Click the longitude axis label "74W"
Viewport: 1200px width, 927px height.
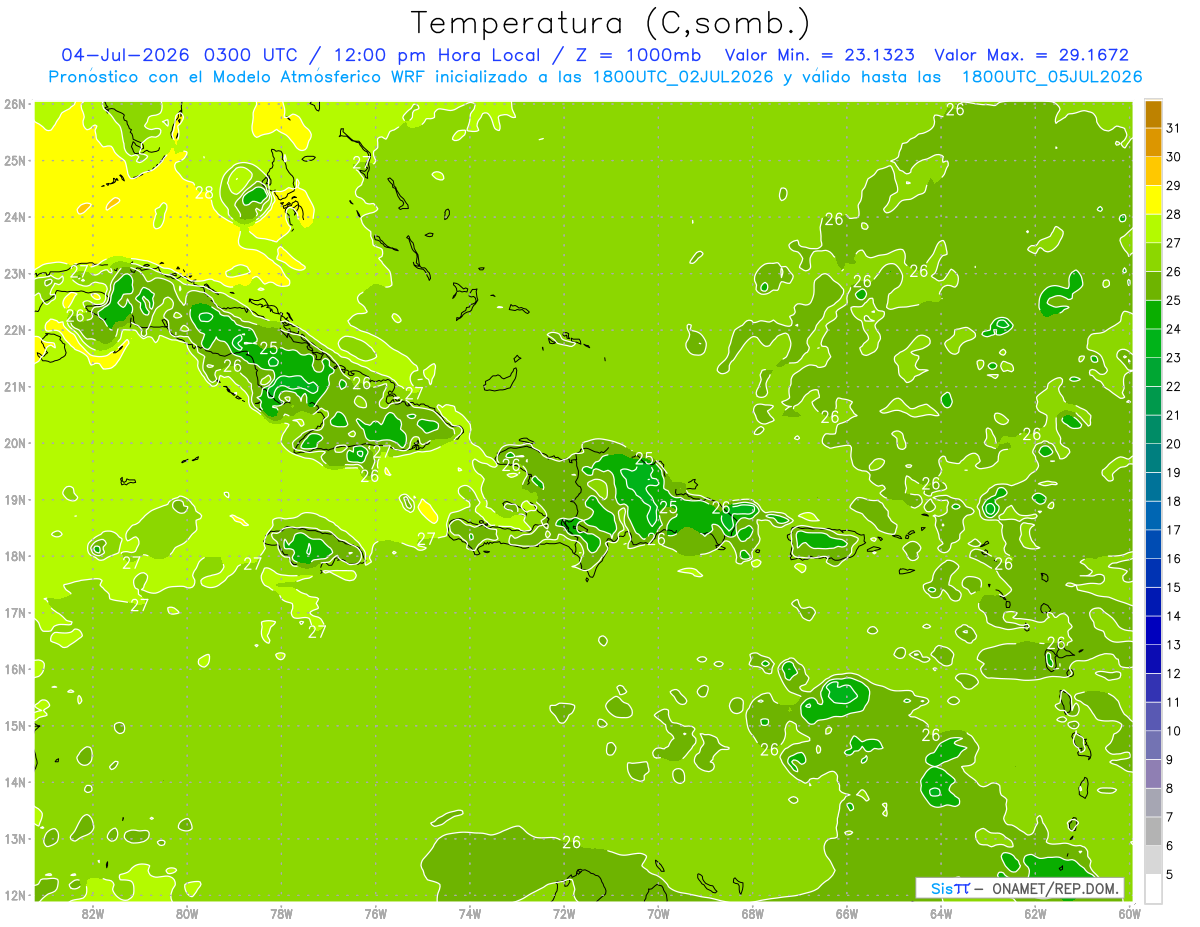tap(470, 912)
